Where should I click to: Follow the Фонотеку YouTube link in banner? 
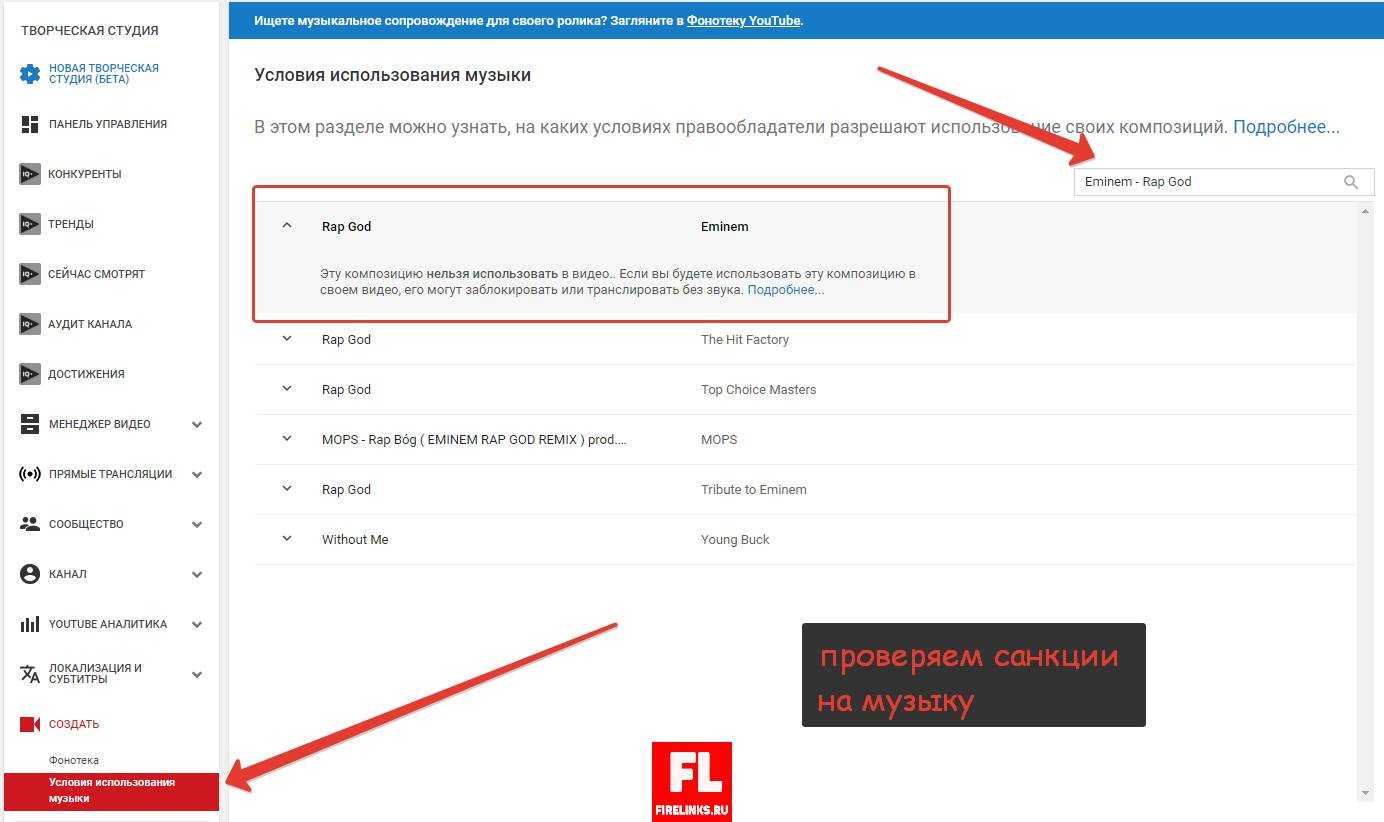[x=743, y=20]
